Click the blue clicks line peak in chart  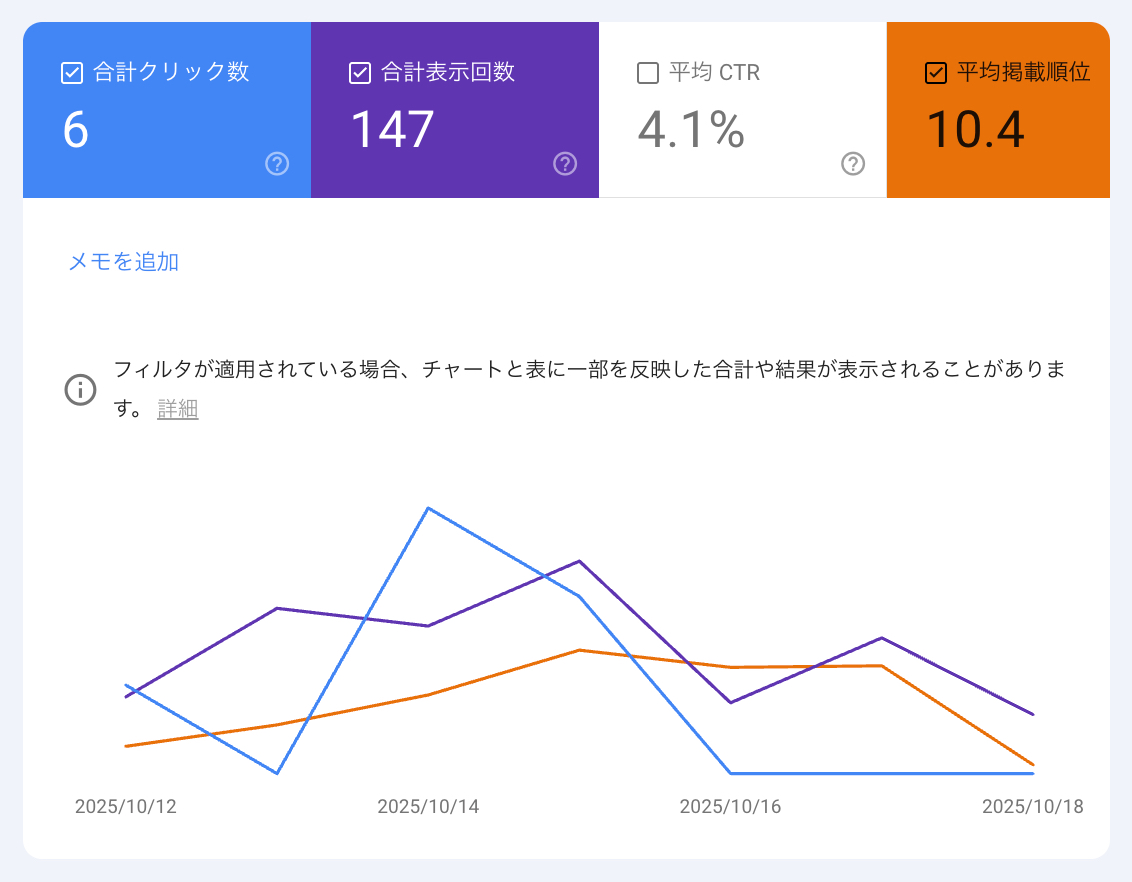[428, 508]
